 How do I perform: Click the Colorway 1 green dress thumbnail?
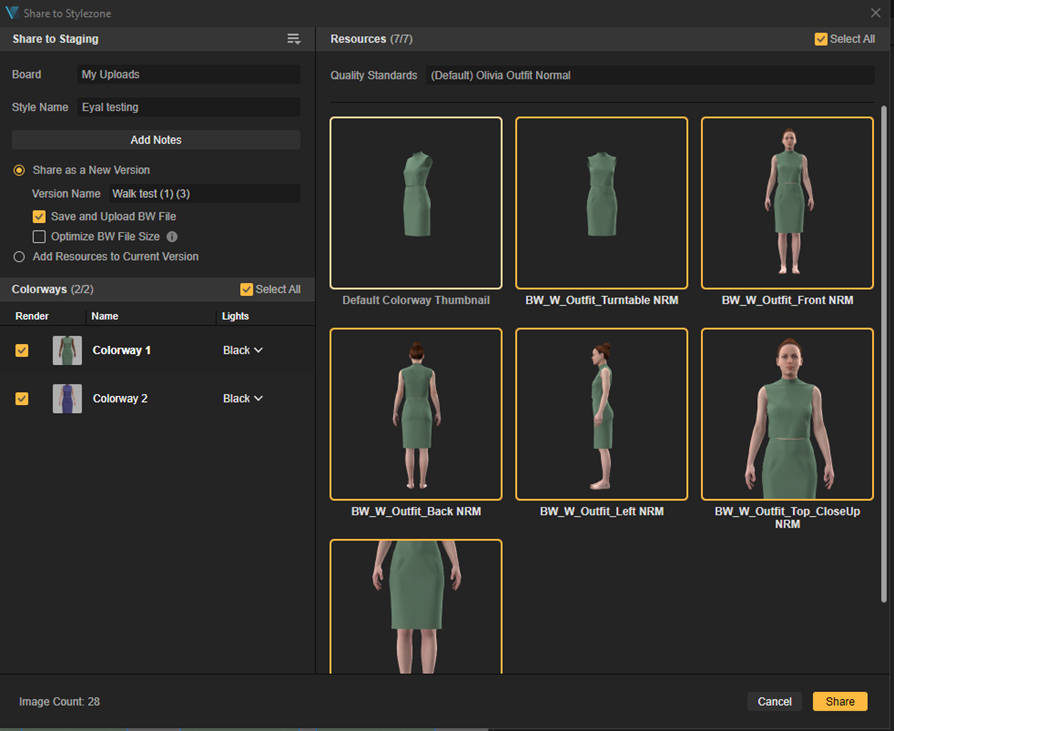point(67,350)
